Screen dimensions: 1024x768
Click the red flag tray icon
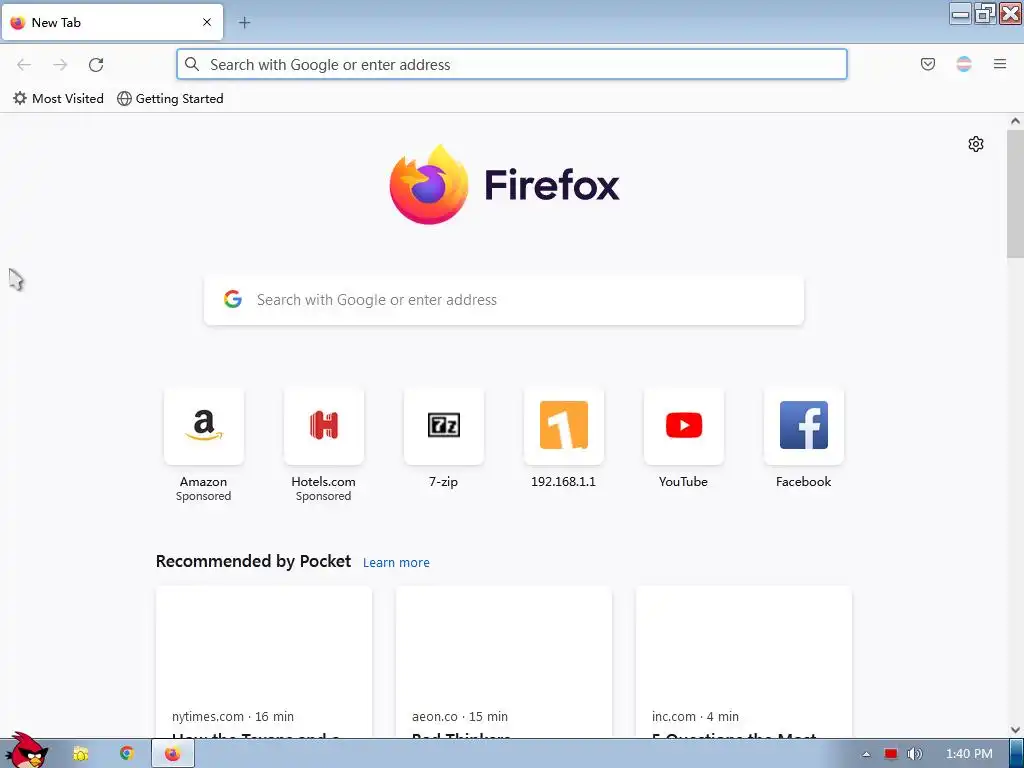[x=891, y=754]
